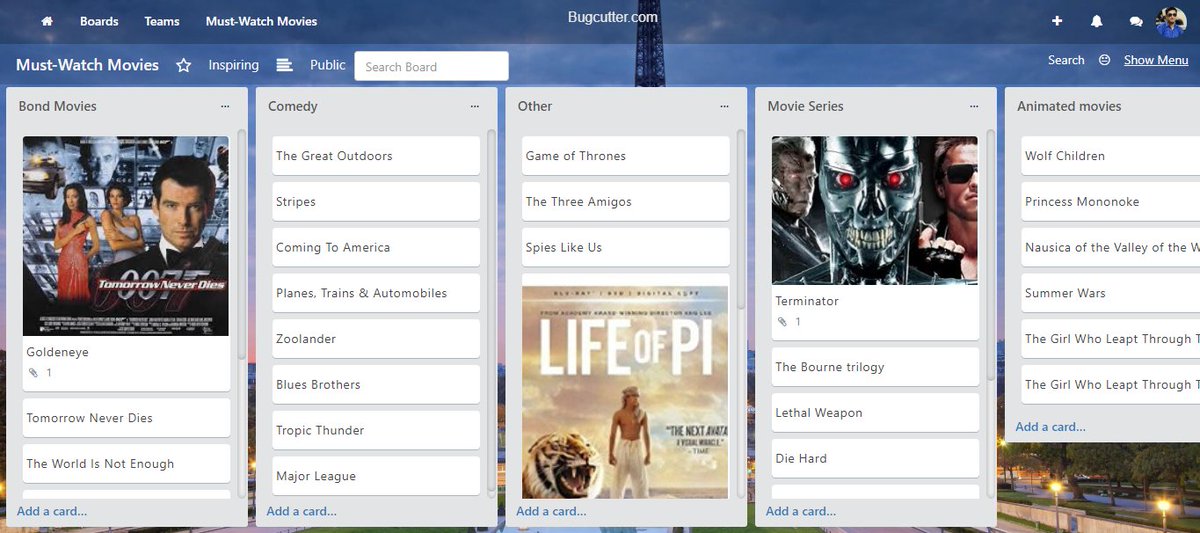Click Terminator card attachment paperclip icon
This screenshot has height=533, width=1200.
(783, 322)
